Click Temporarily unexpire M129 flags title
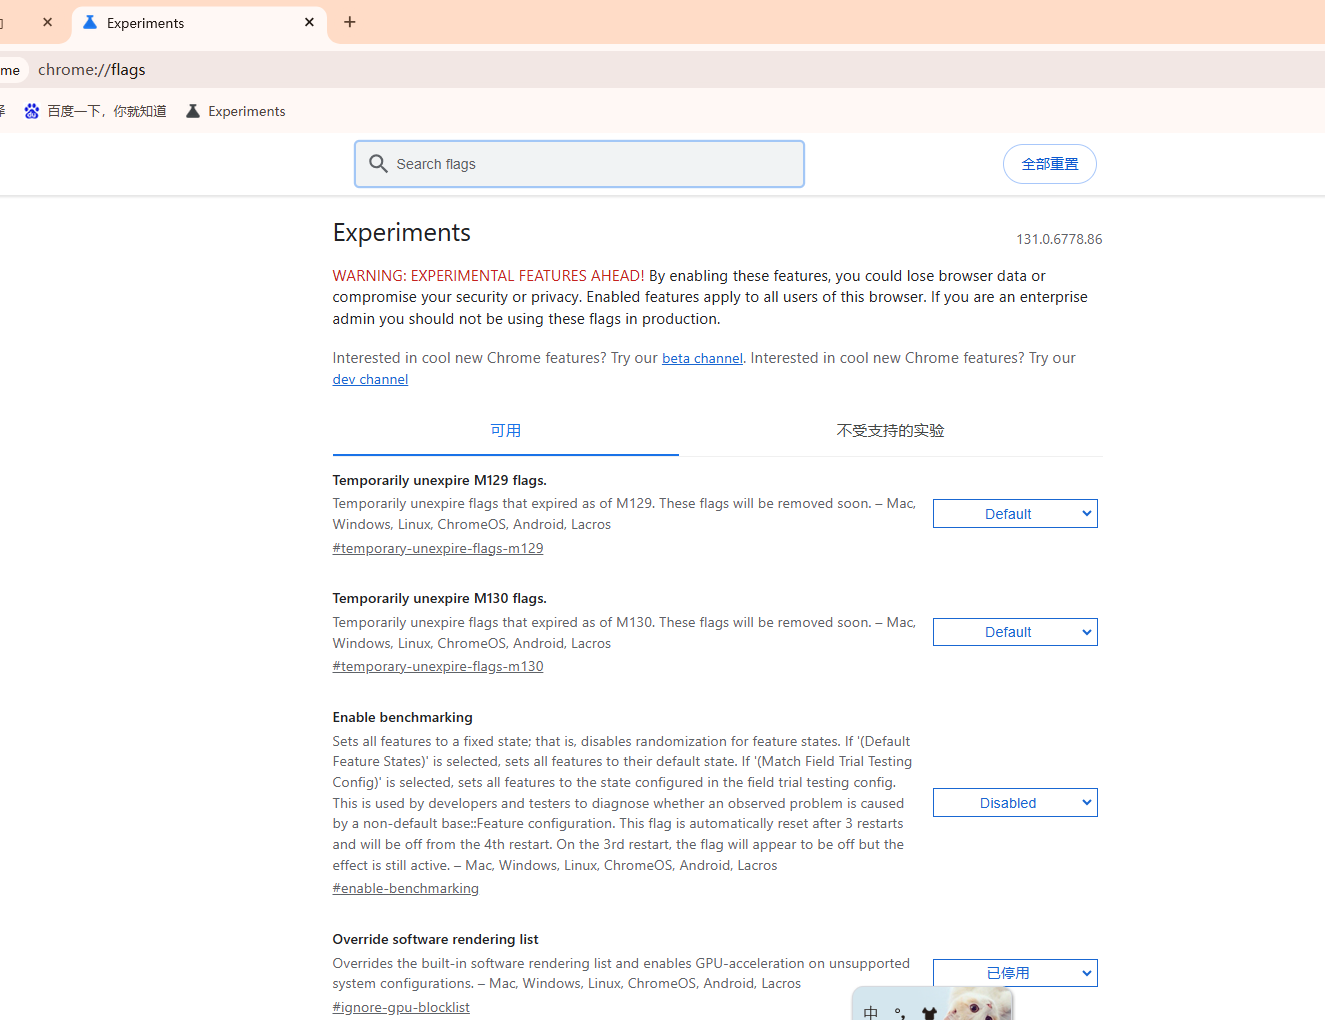 [x=440, y=480]
